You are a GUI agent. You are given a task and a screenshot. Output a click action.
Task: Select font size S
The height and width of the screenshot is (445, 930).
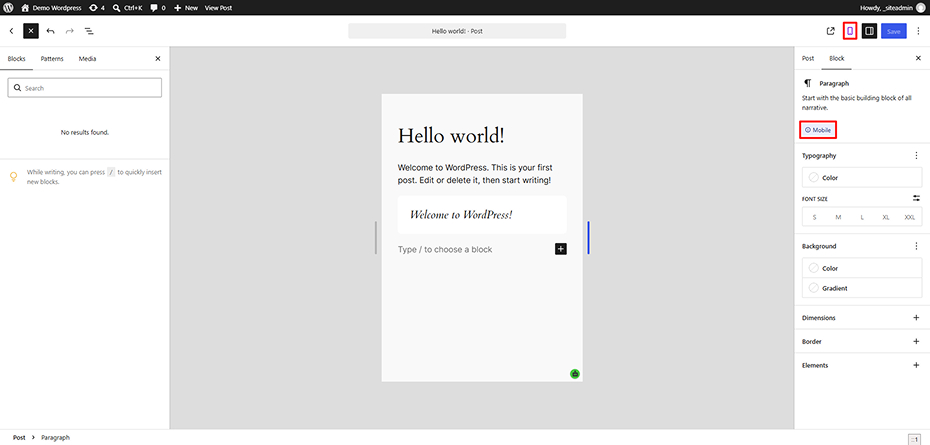pyautogui.click(x=814, y=217)
